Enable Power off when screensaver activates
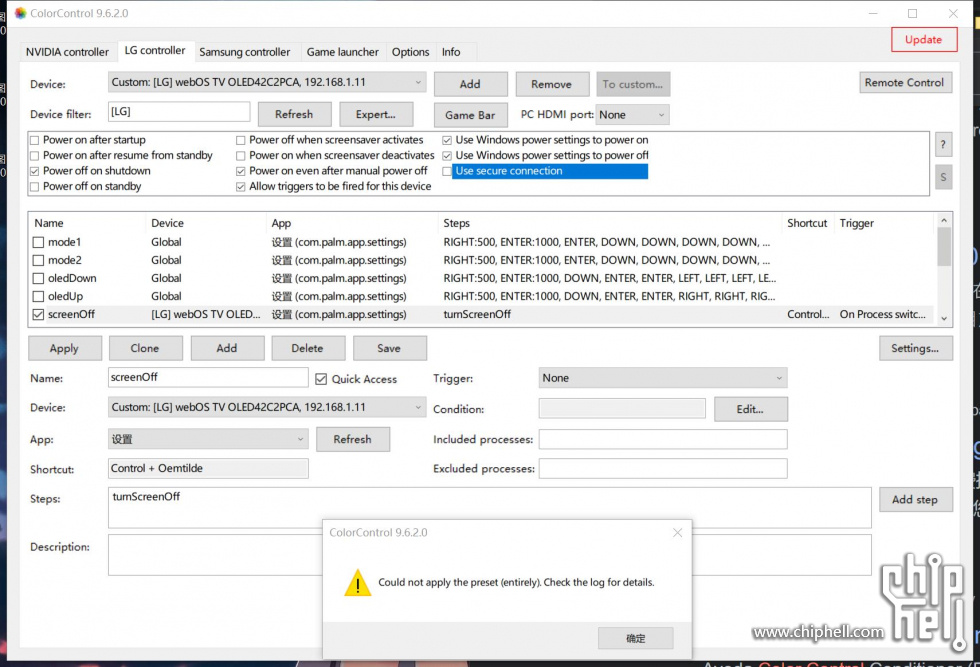980x667 pixels. click(x=241, y=140)
